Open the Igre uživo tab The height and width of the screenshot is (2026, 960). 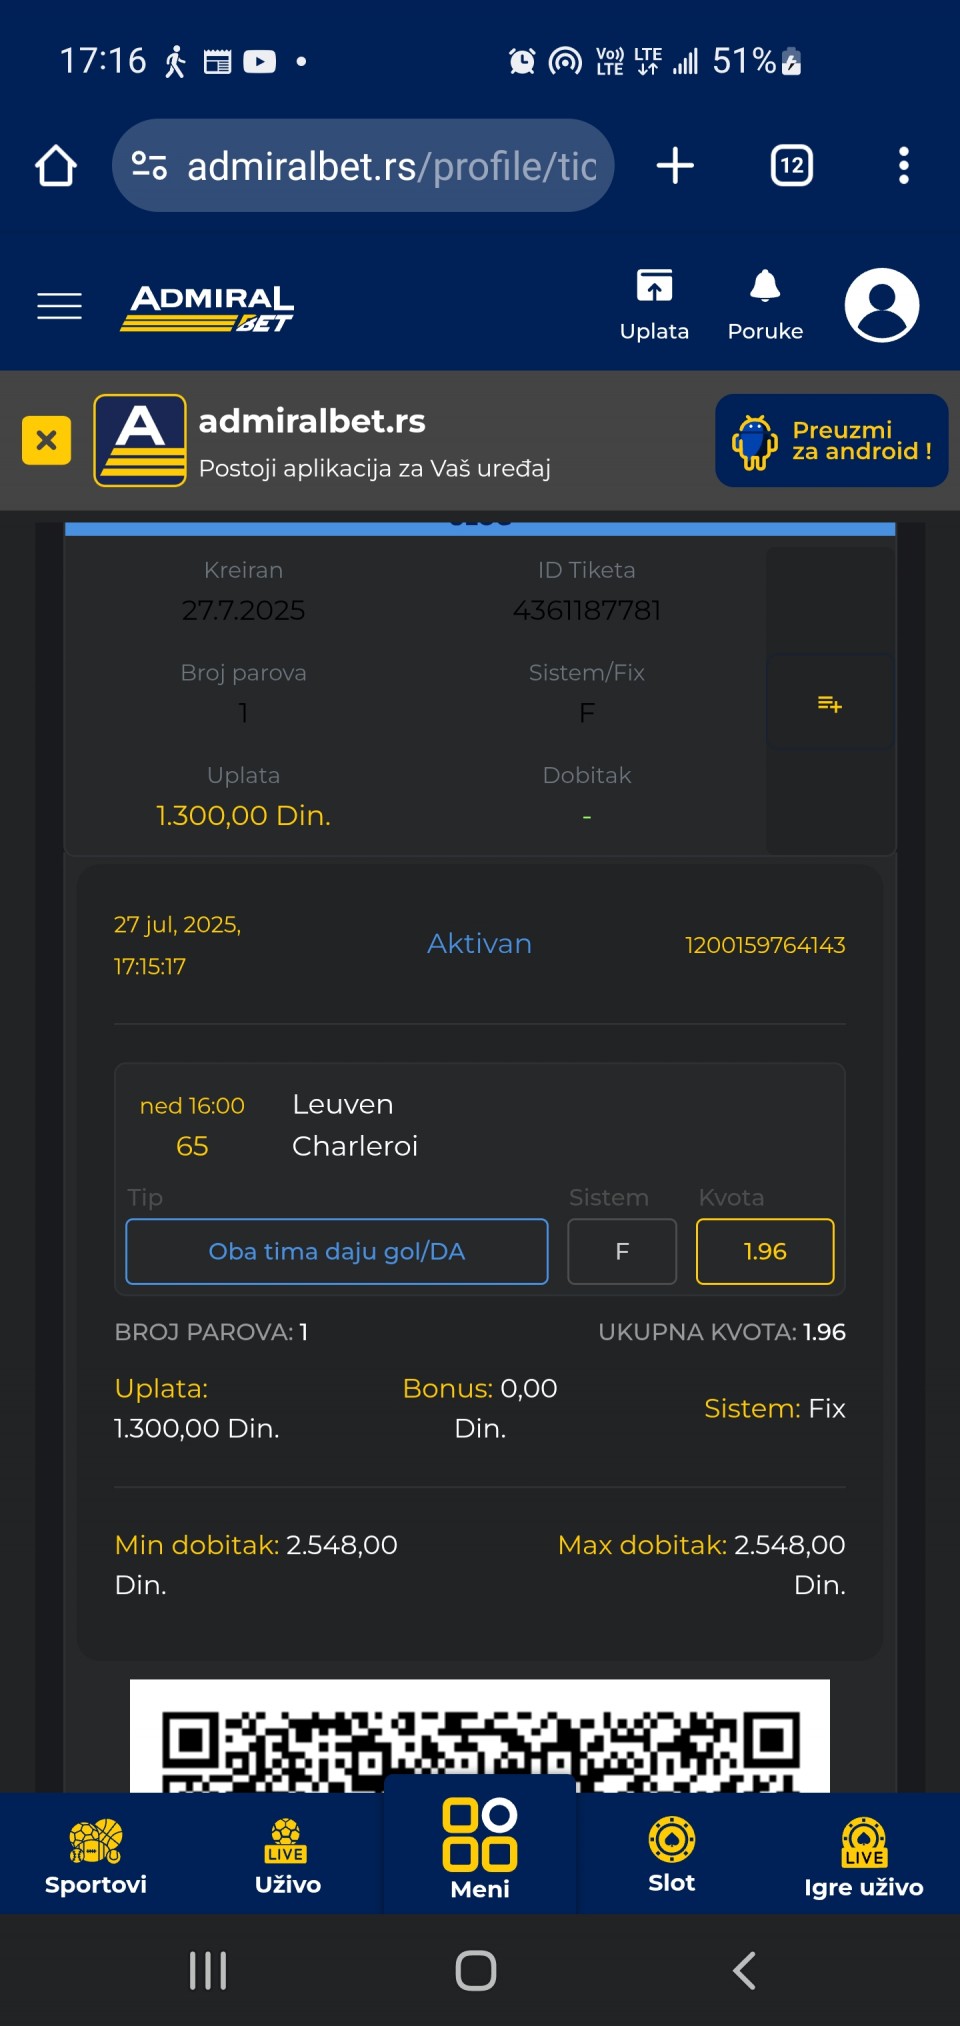864,1857
